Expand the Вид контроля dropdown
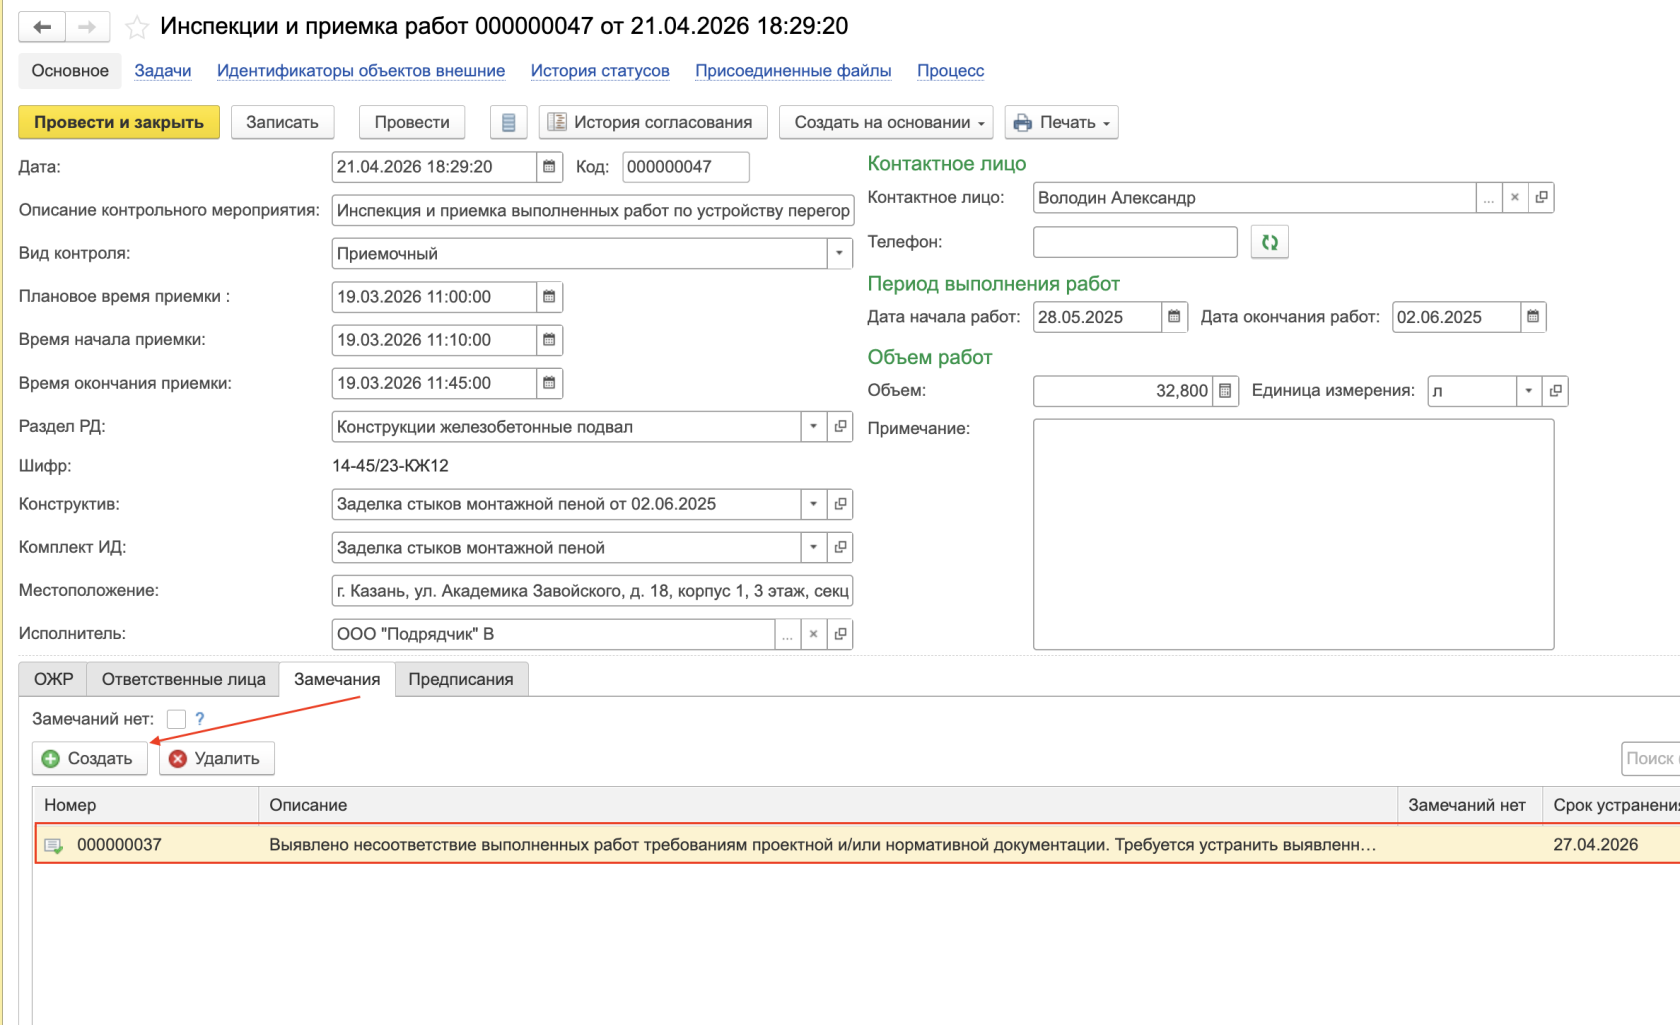This screenshot has height=1025, width=1680. (839, 254)
